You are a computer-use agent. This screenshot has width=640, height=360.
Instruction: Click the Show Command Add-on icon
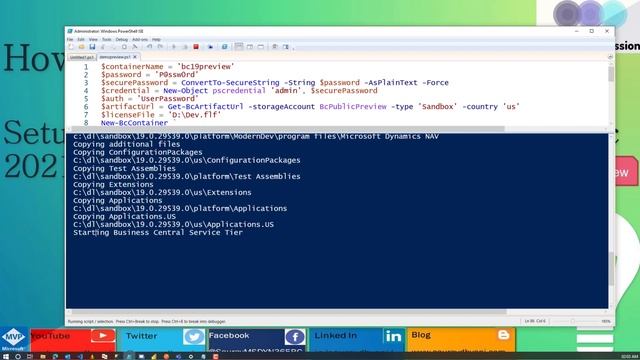tap(286, 47)
